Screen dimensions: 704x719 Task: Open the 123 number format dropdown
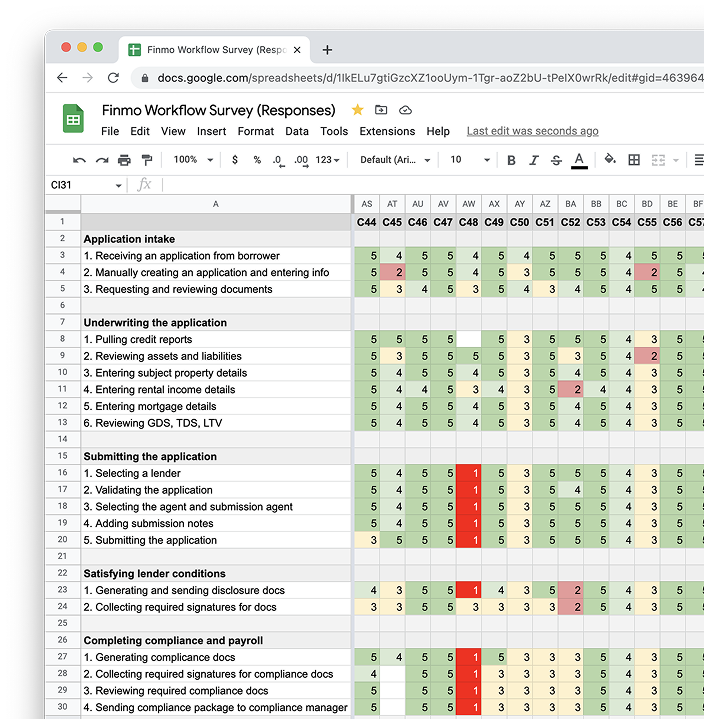pos(327,160)
